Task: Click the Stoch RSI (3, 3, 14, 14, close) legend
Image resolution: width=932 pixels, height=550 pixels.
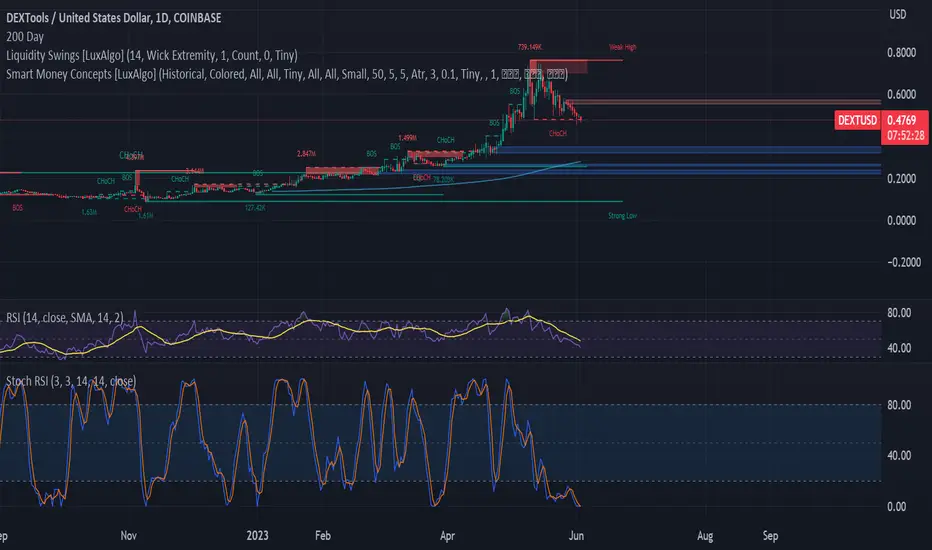Action: click(71, 381)
